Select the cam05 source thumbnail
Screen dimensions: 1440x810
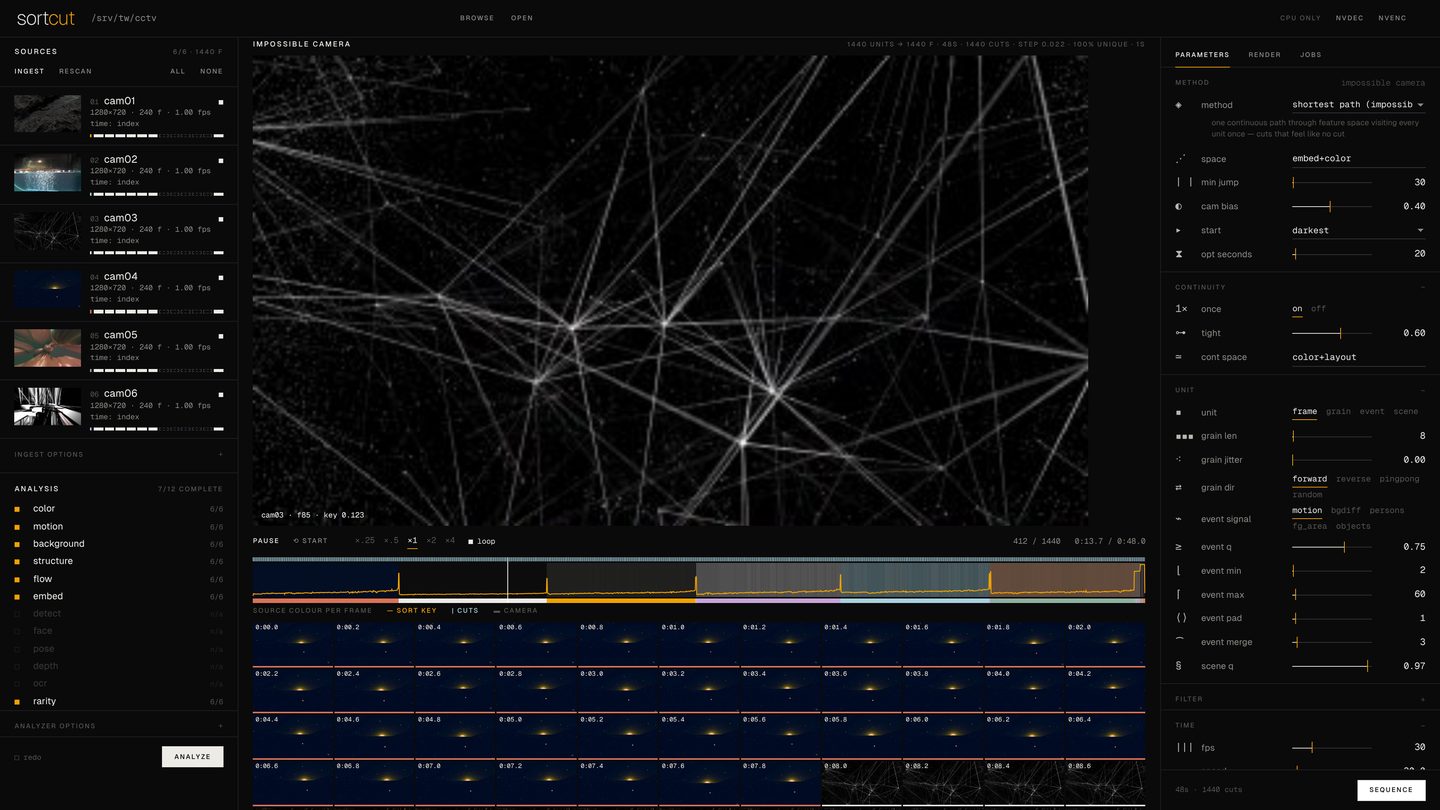pyautogui.click(x=48, y=348)
